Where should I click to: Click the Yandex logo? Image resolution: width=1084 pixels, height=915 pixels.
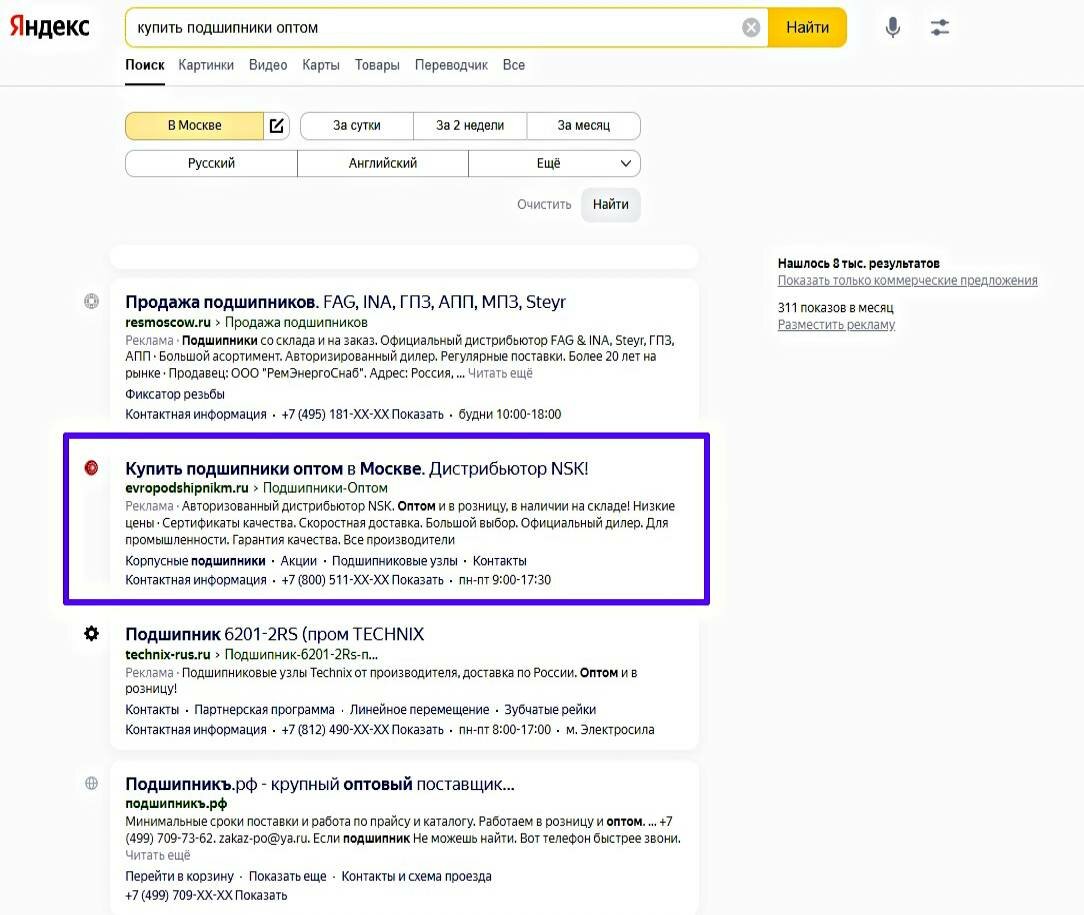pos(47,27)
